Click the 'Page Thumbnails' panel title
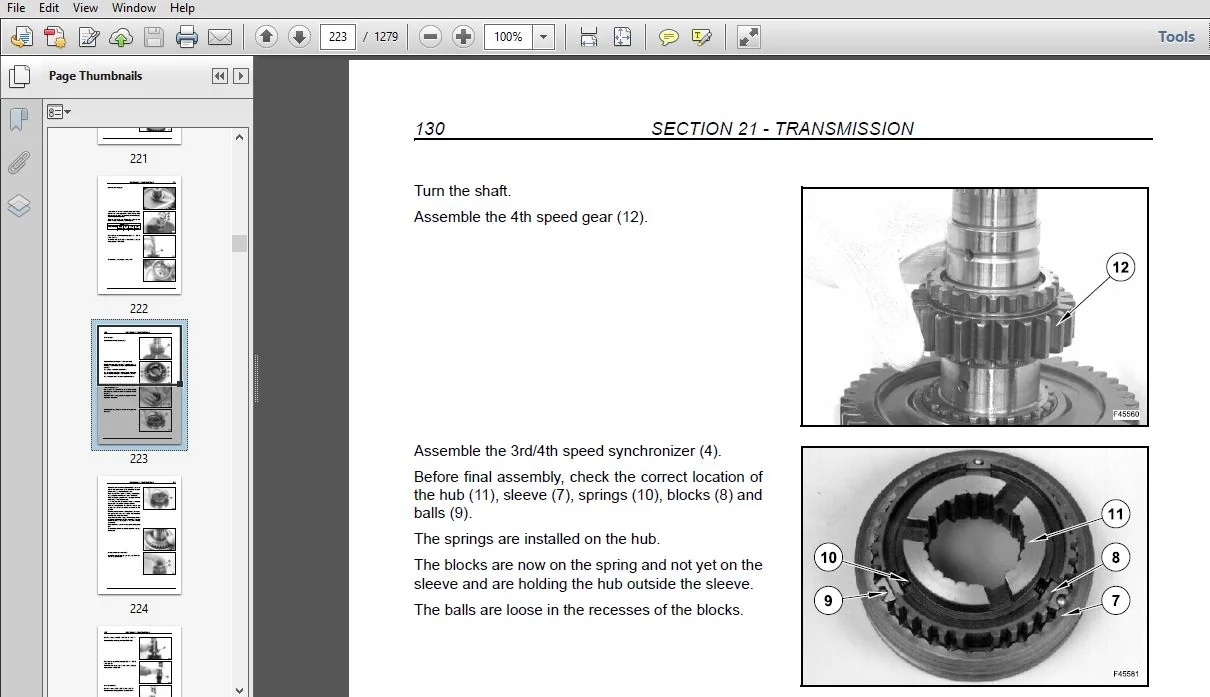Viewport: 1210px width, 697px height. [95, 76]
